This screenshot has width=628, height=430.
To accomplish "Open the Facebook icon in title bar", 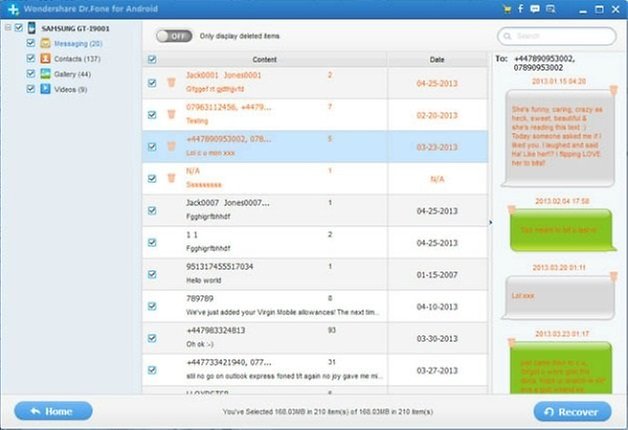I will pyautogui.click(x=521, y=8).
